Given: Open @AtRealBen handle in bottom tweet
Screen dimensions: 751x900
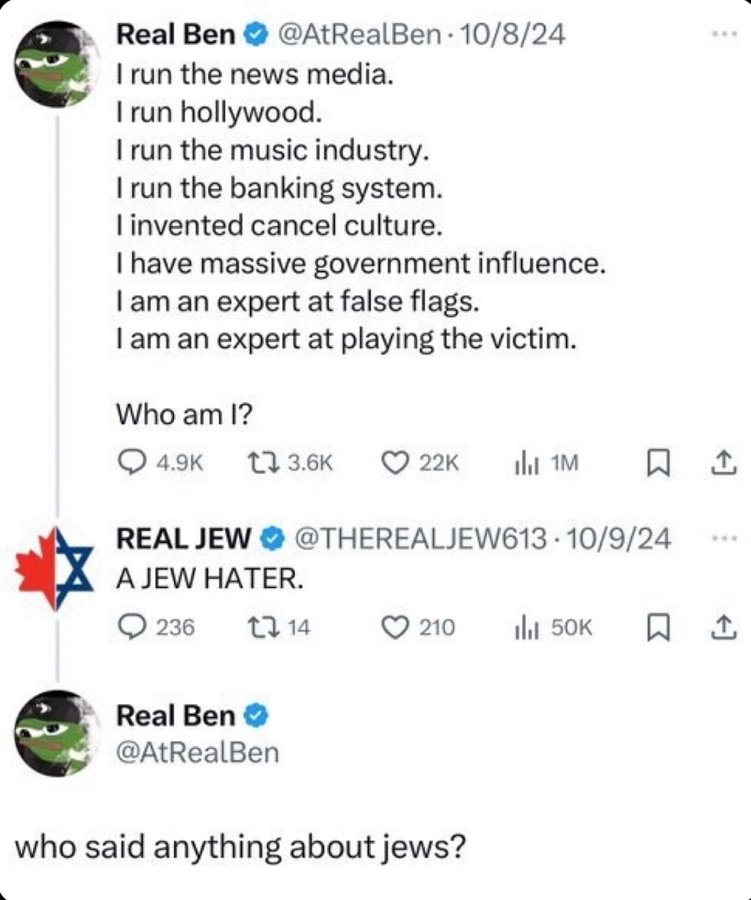Looking at the screenshot, I should pyautogui.click(x=198, y=752).
